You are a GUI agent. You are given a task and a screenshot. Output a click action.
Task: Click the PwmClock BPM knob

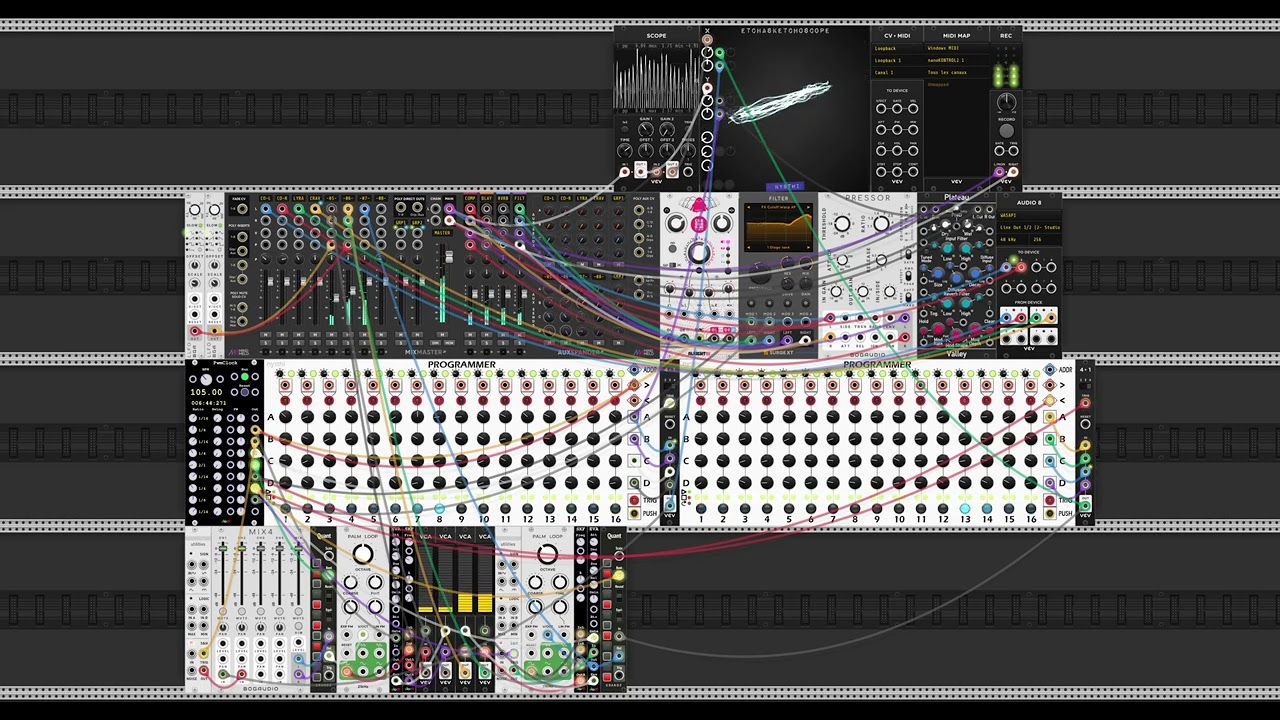pyautogui.click(x=206, y=380)
